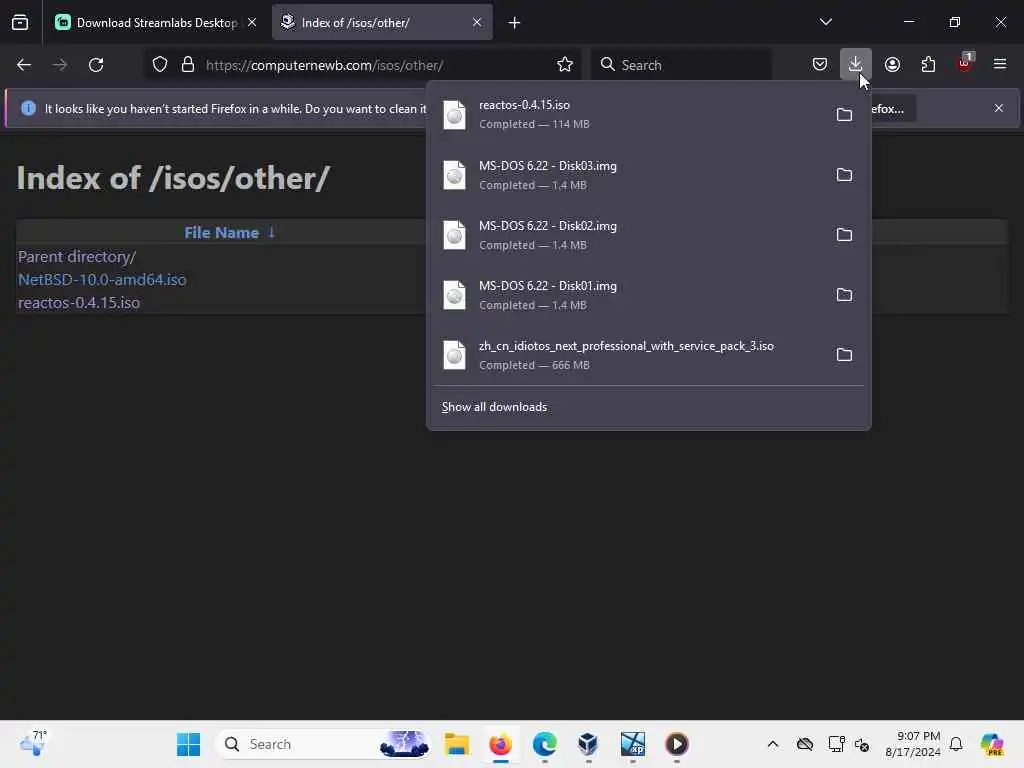Image resolution: width=1024 pixels, height=768 pixels.
Task: Open downloaded MS-DOS 6.22 - Disk03.img entry
Action: pyautogui.click(x=629, y=175)
